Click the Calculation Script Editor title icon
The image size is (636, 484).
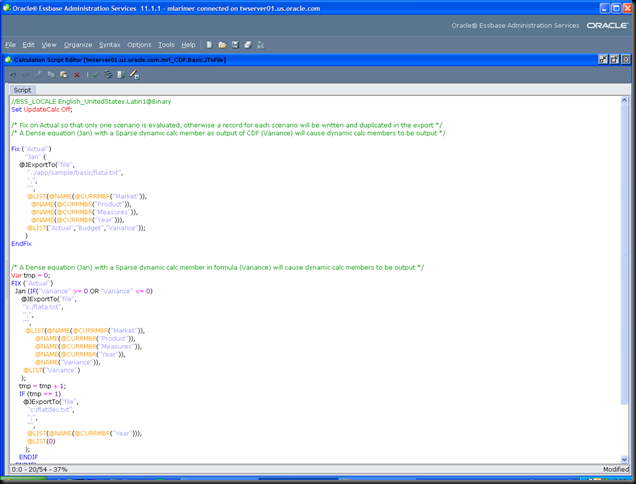tap(8, 60)
